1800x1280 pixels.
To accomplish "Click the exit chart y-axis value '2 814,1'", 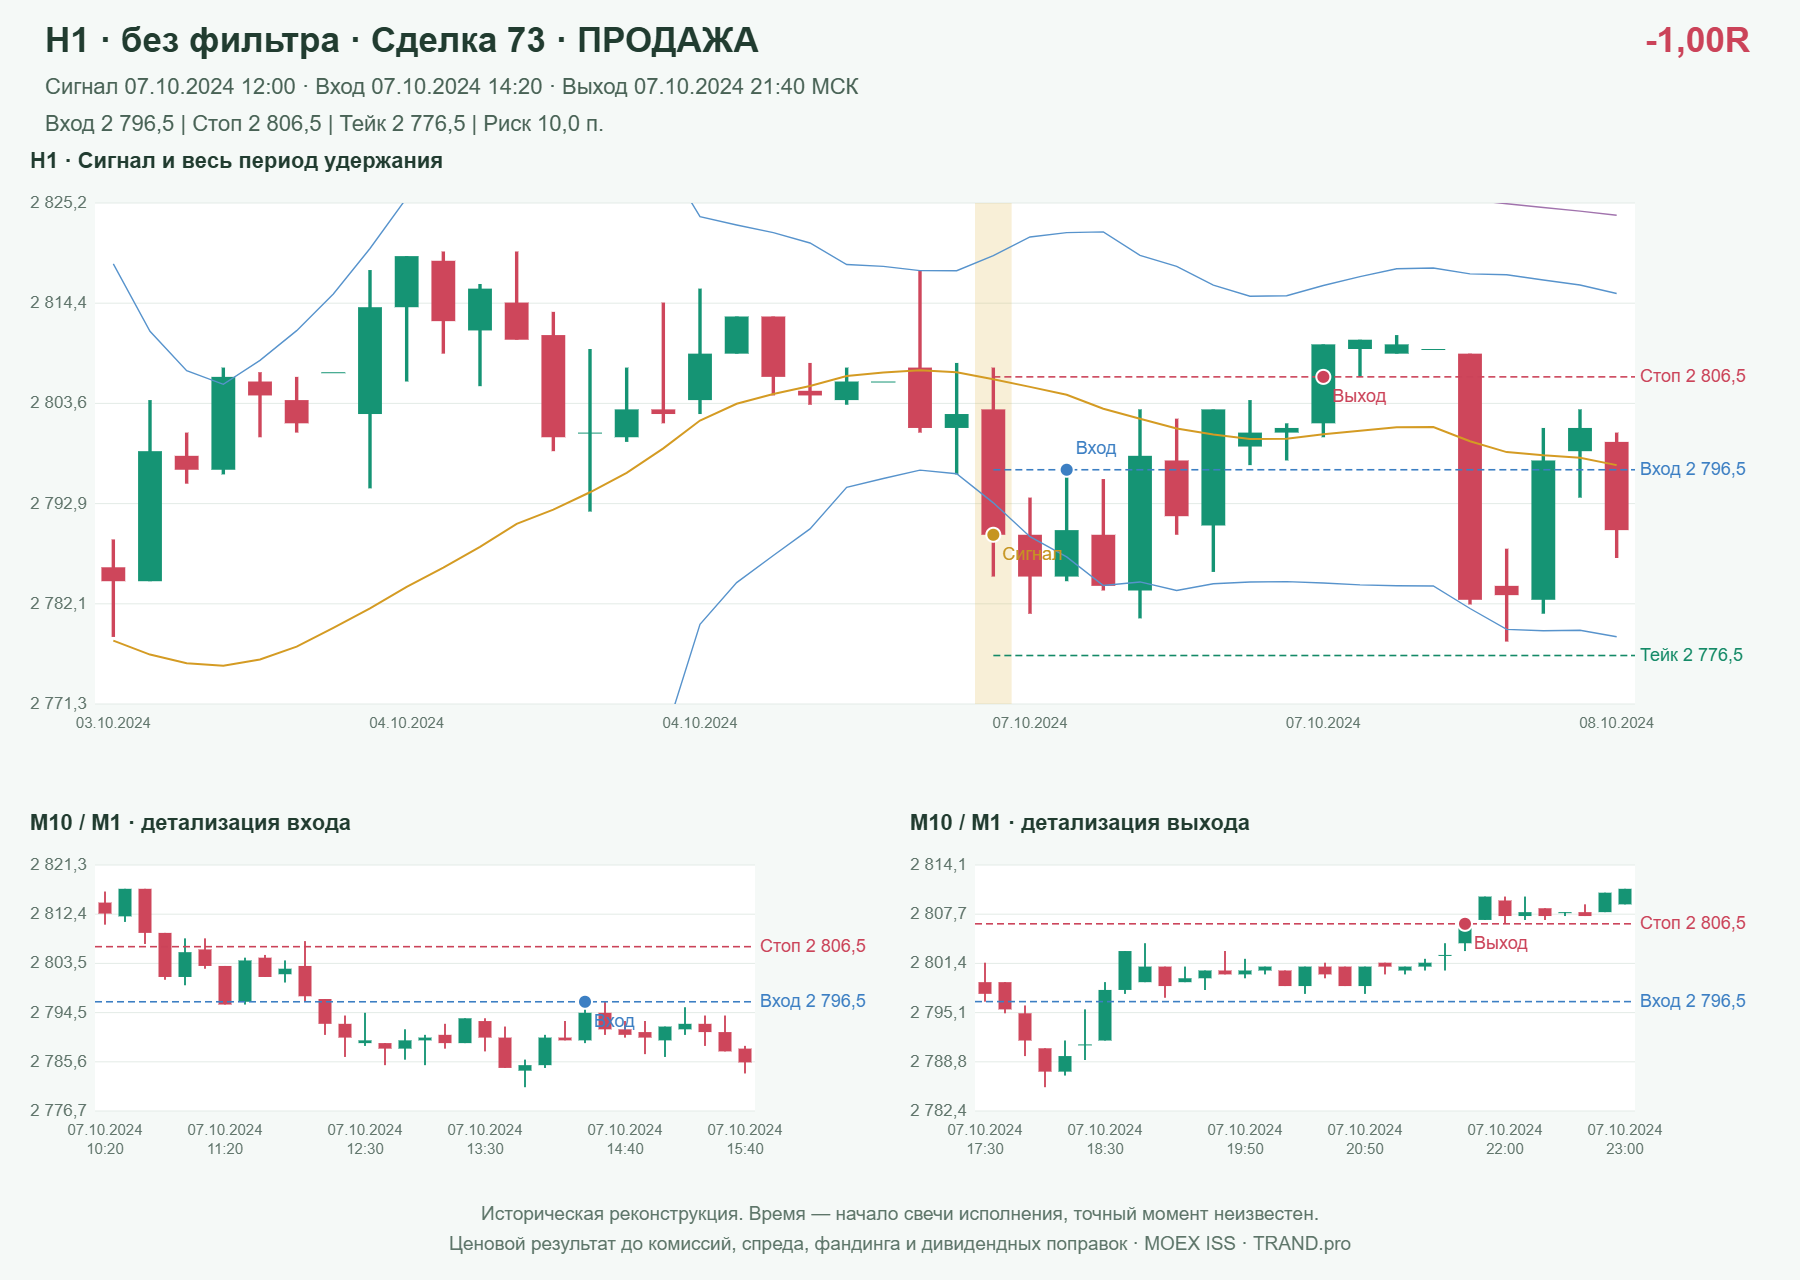I will tap(938, 865).
